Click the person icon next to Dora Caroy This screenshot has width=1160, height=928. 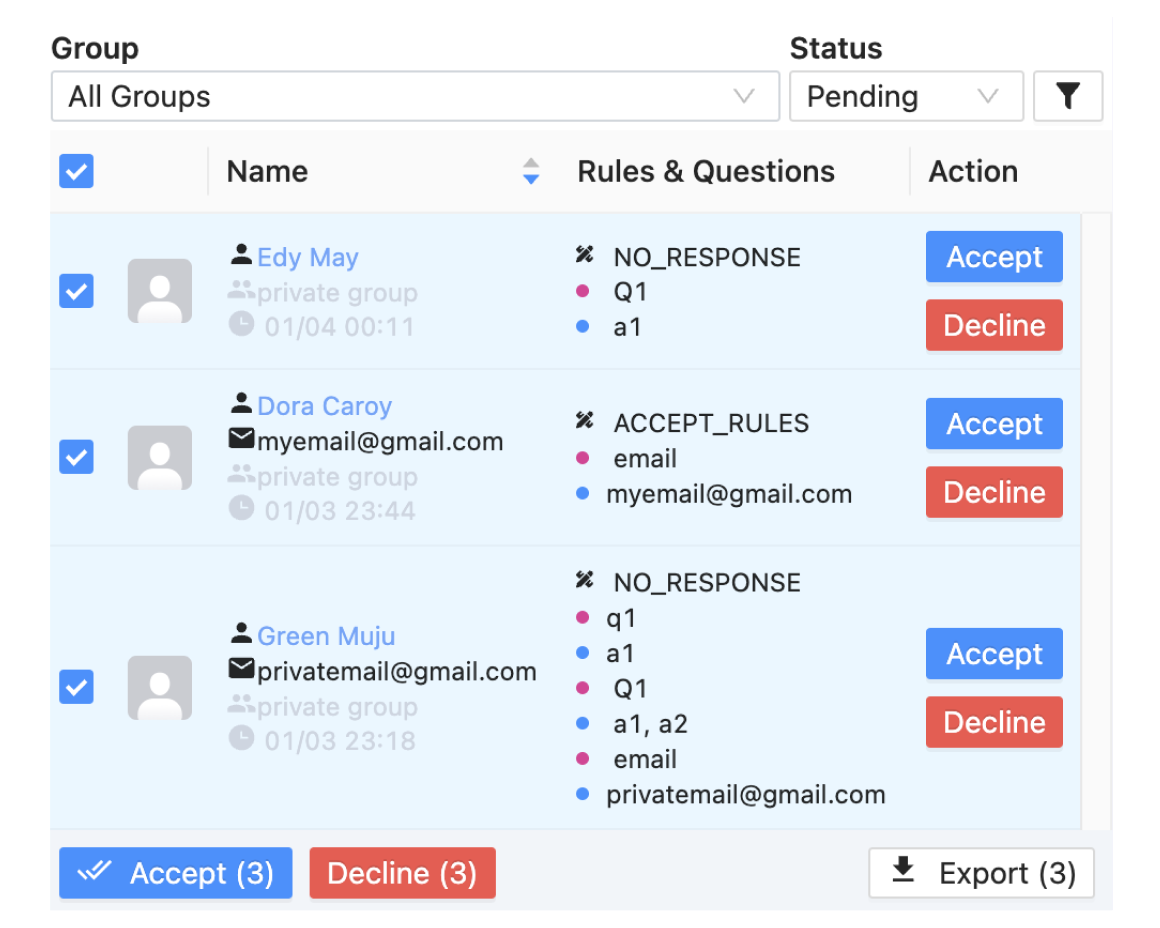click(x=241, y=404)
